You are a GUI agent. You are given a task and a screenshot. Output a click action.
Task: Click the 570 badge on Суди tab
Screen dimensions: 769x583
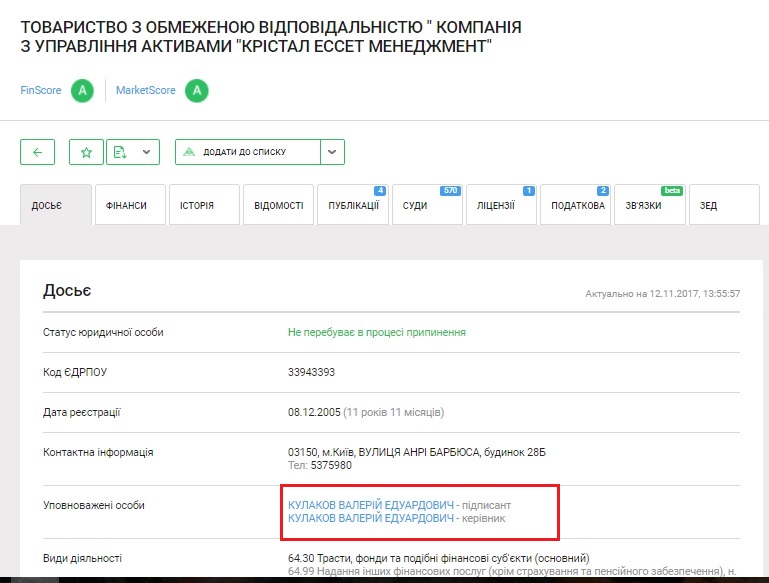coord(449,190)
